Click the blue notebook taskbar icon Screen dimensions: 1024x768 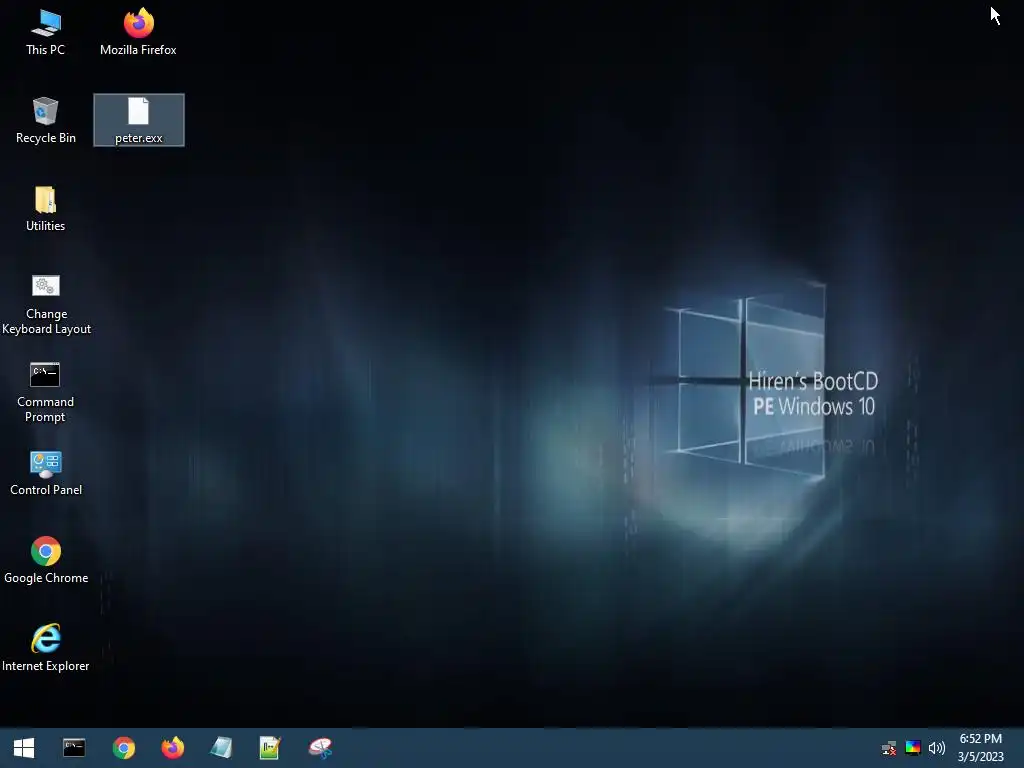point(221,748)
